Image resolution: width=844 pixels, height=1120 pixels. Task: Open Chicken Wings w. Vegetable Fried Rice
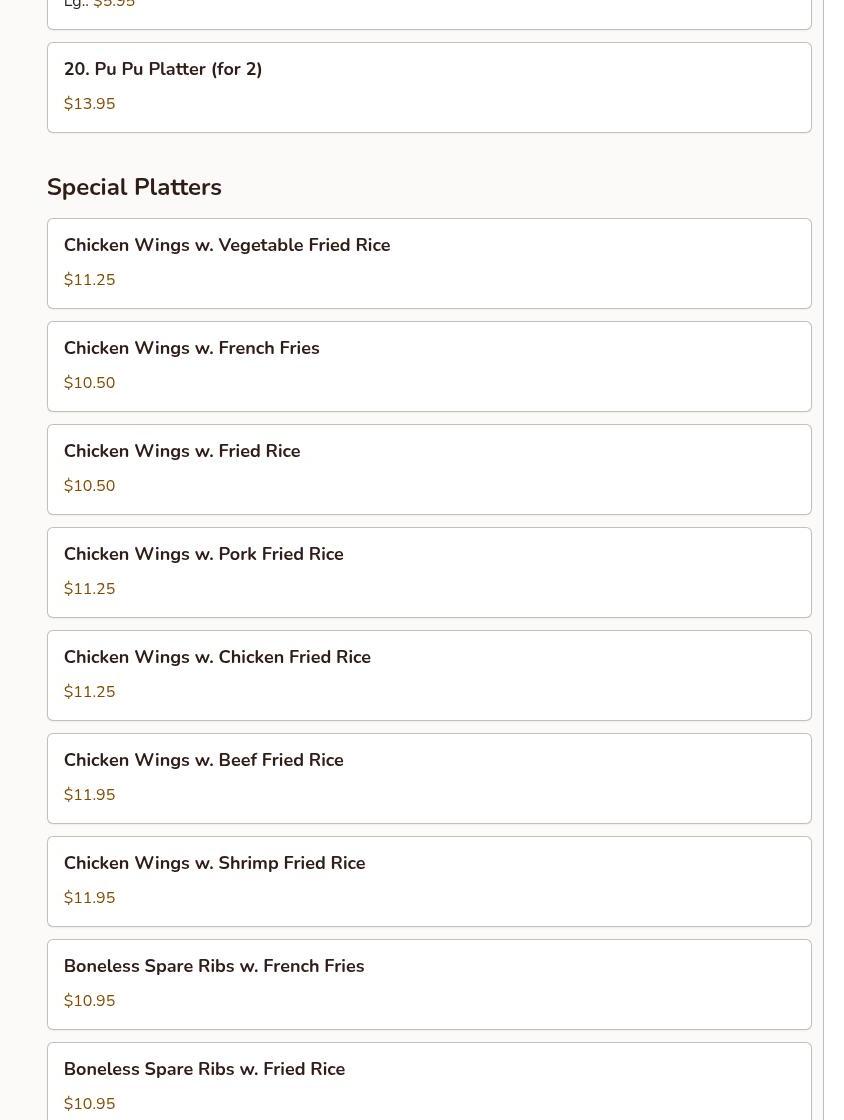click(227, 246)
